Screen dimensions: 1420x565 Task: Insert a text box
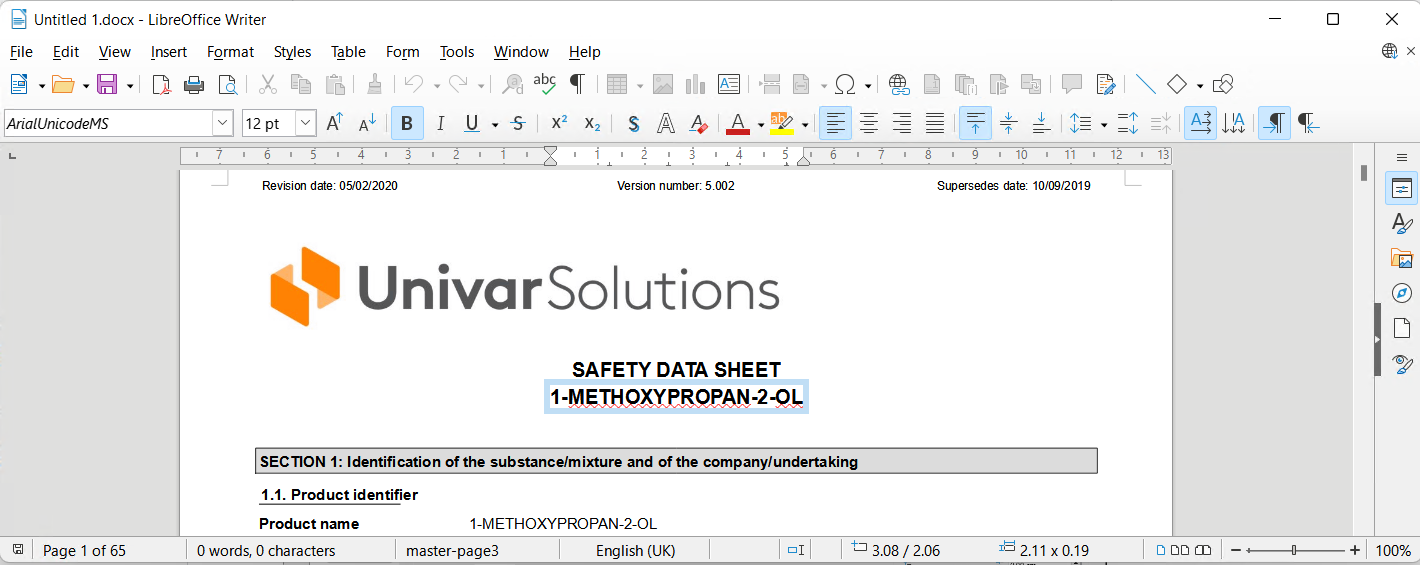coord(729,84)
